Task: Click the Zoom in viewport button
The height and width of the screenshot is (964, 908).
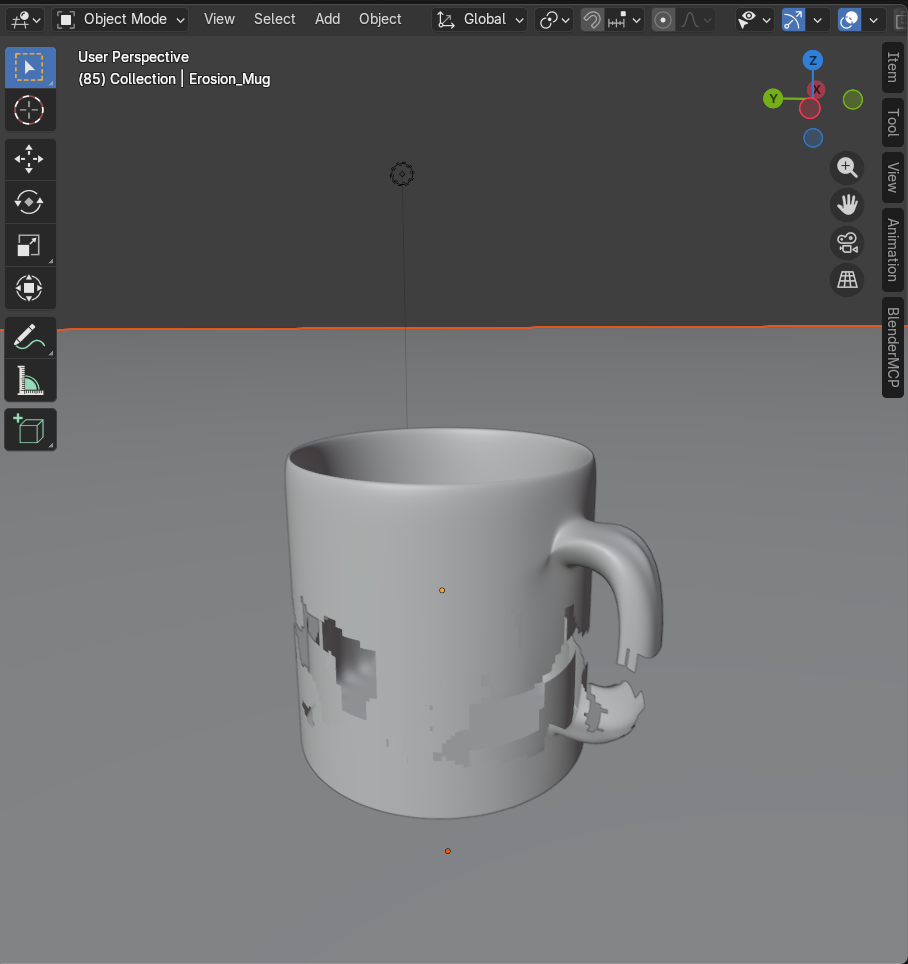Action: pyautogui.click(x=847, y=167)
